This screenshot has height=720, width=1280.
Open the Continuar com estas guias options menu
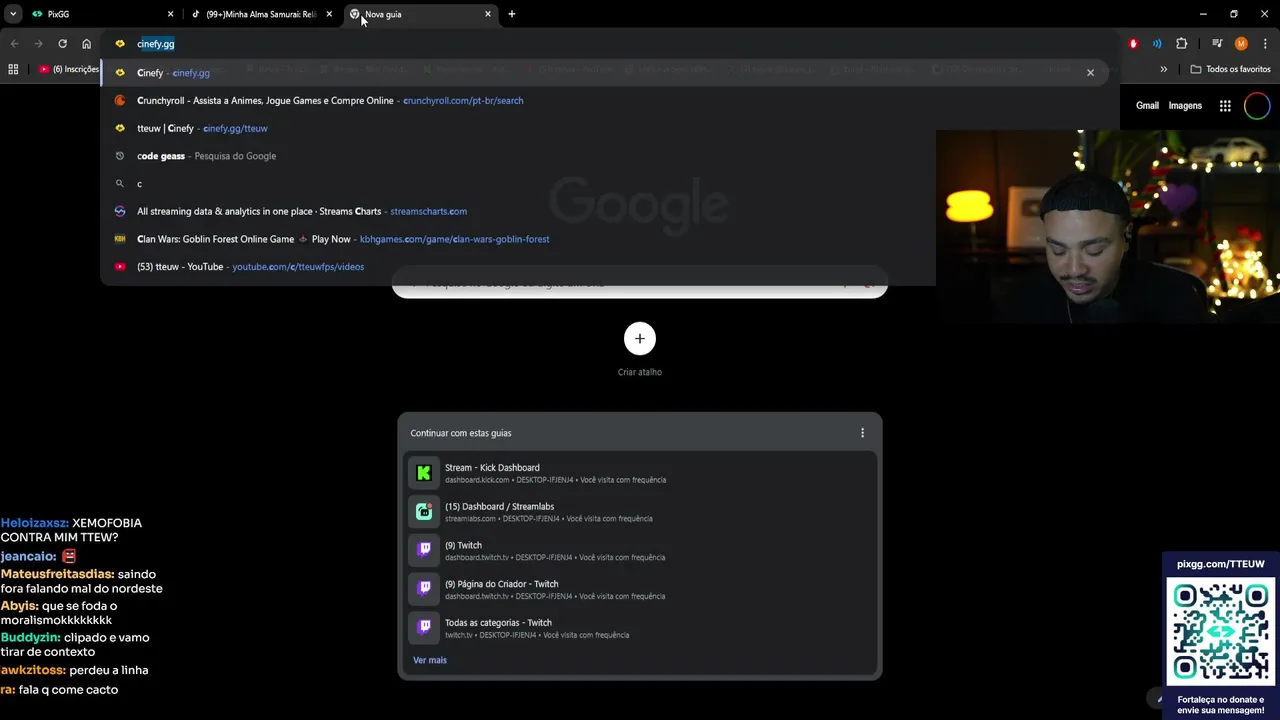point(862,433)
